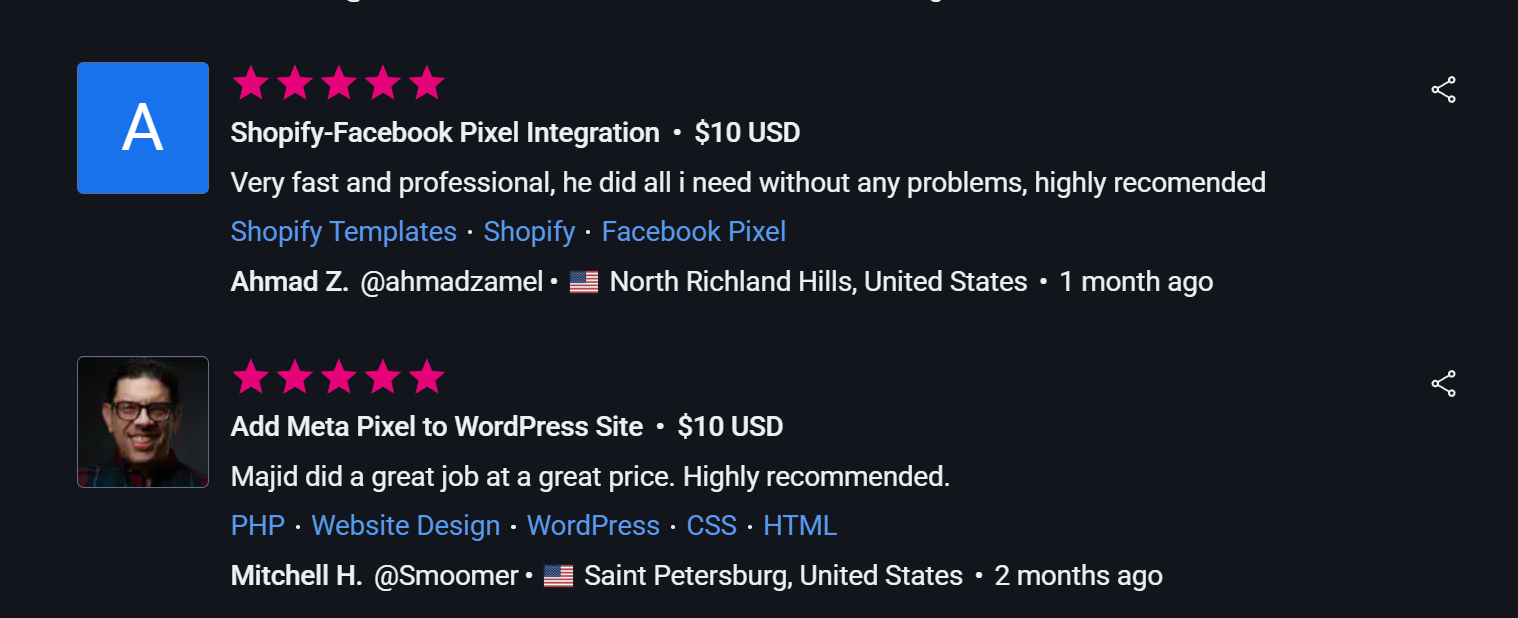Open the Add Meta Pixel to WordPress Site project

[437, 427]
